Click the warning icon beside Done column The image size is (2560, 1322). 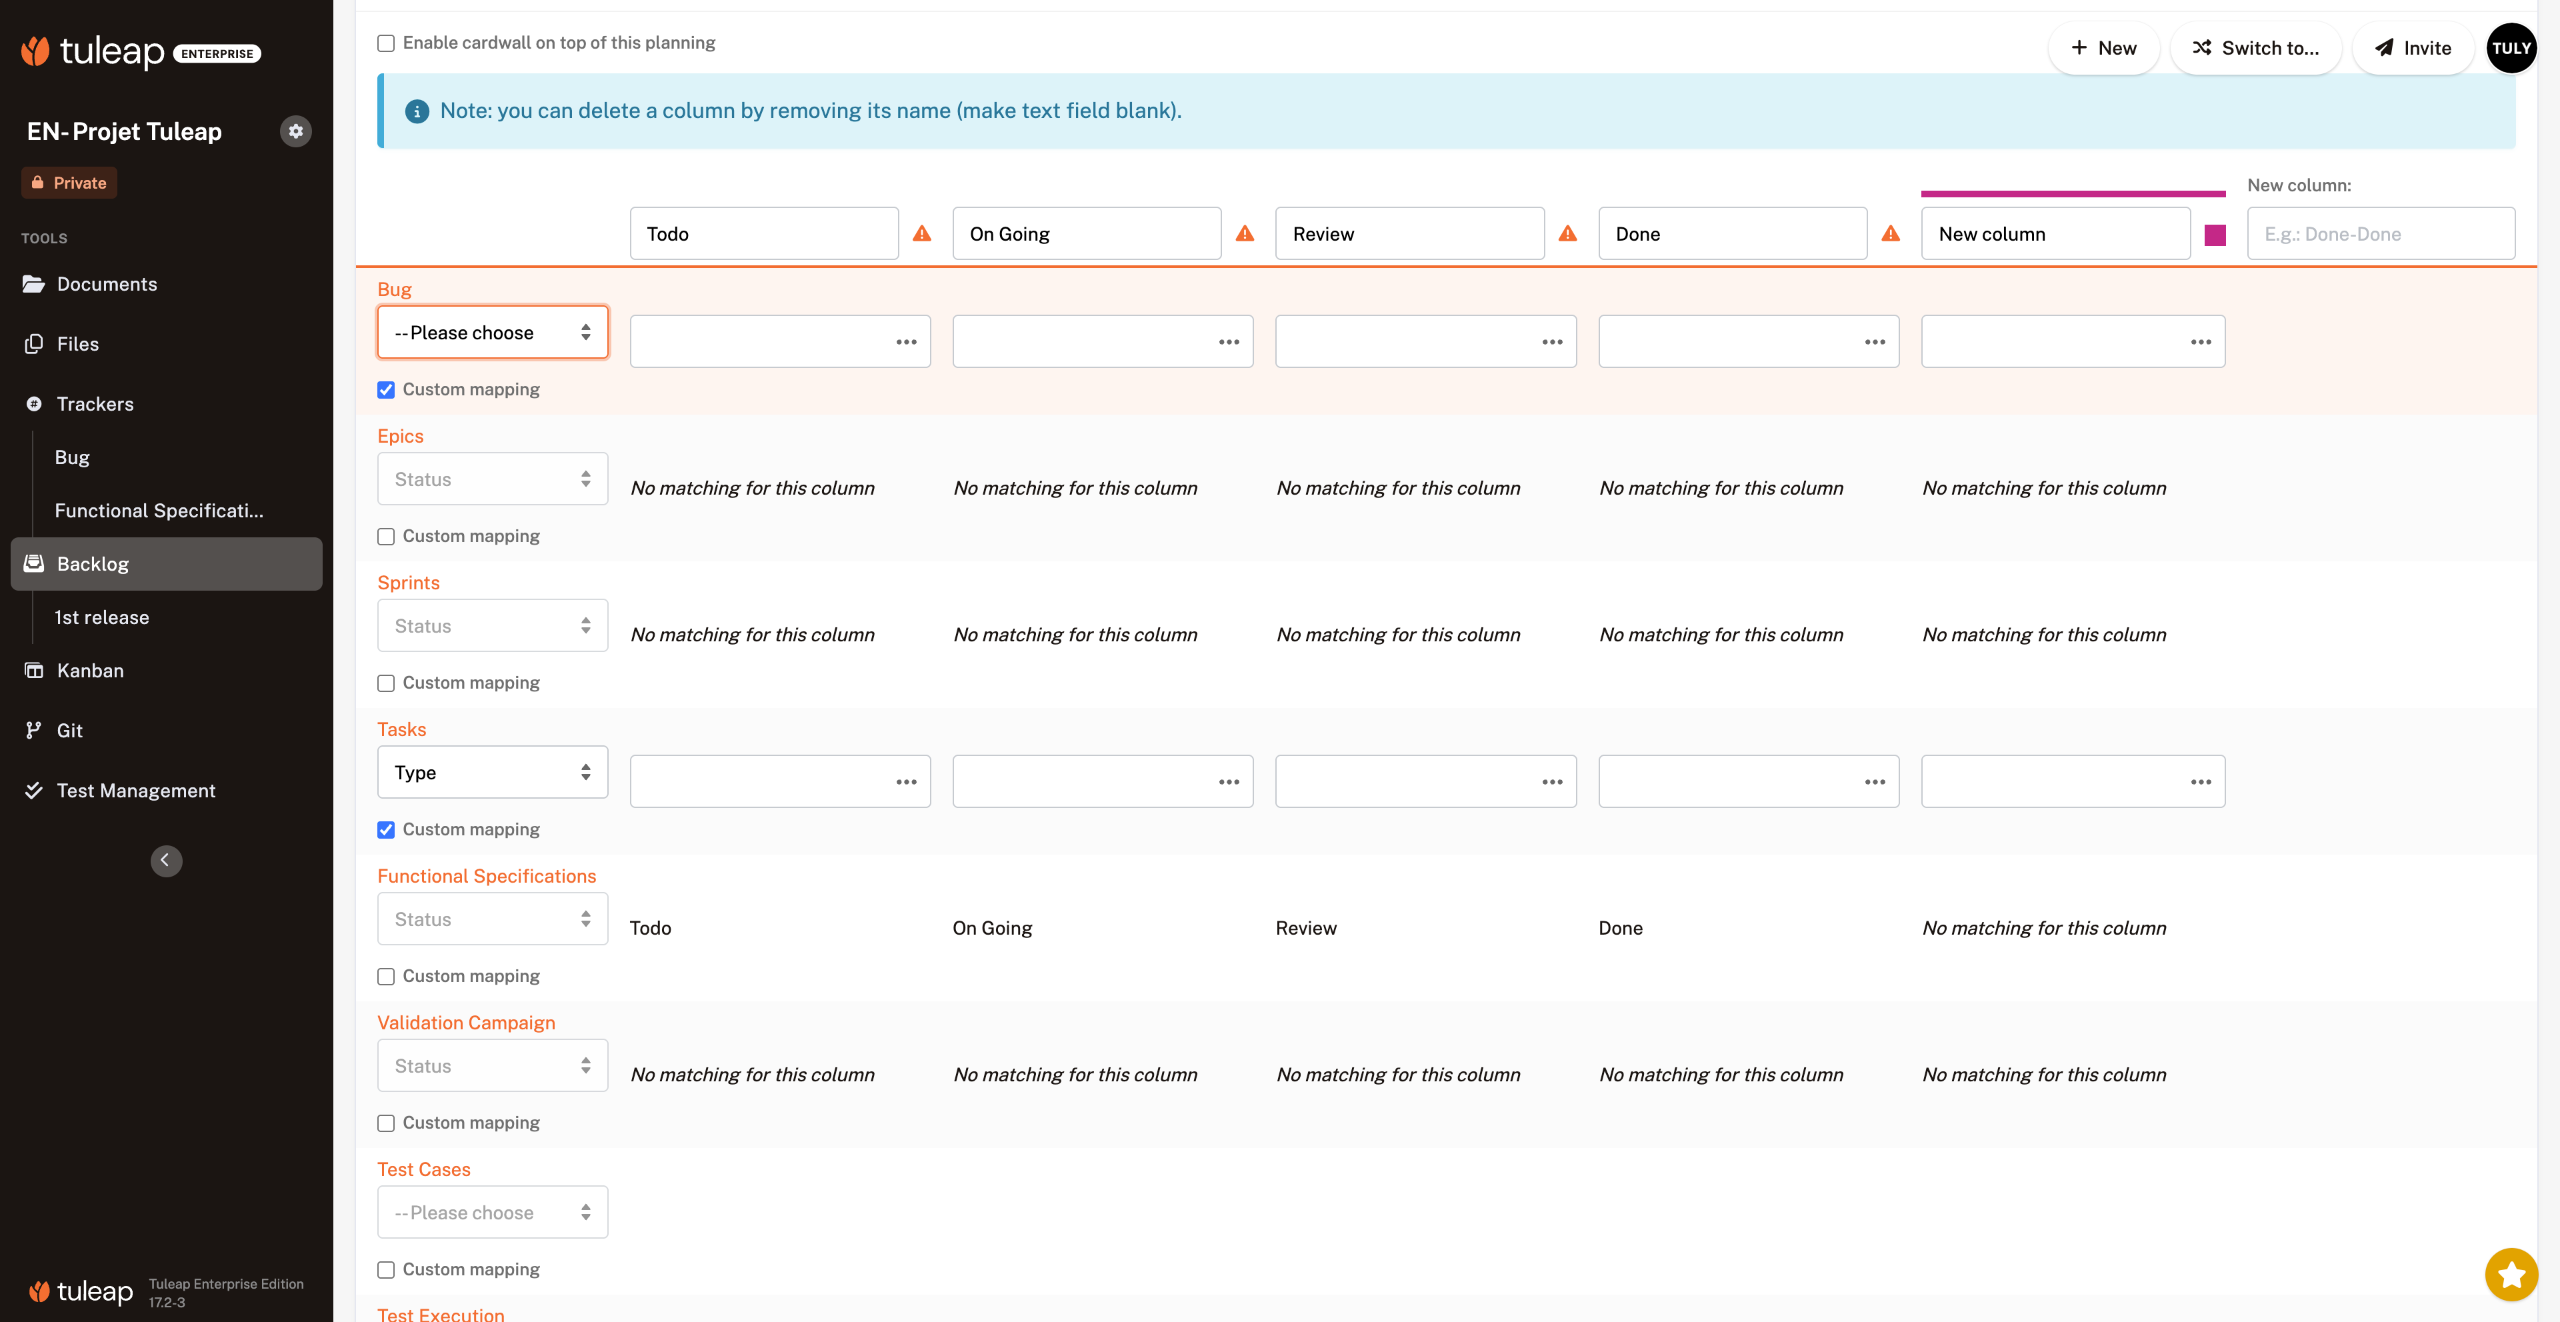click(x=1890, y=234)
